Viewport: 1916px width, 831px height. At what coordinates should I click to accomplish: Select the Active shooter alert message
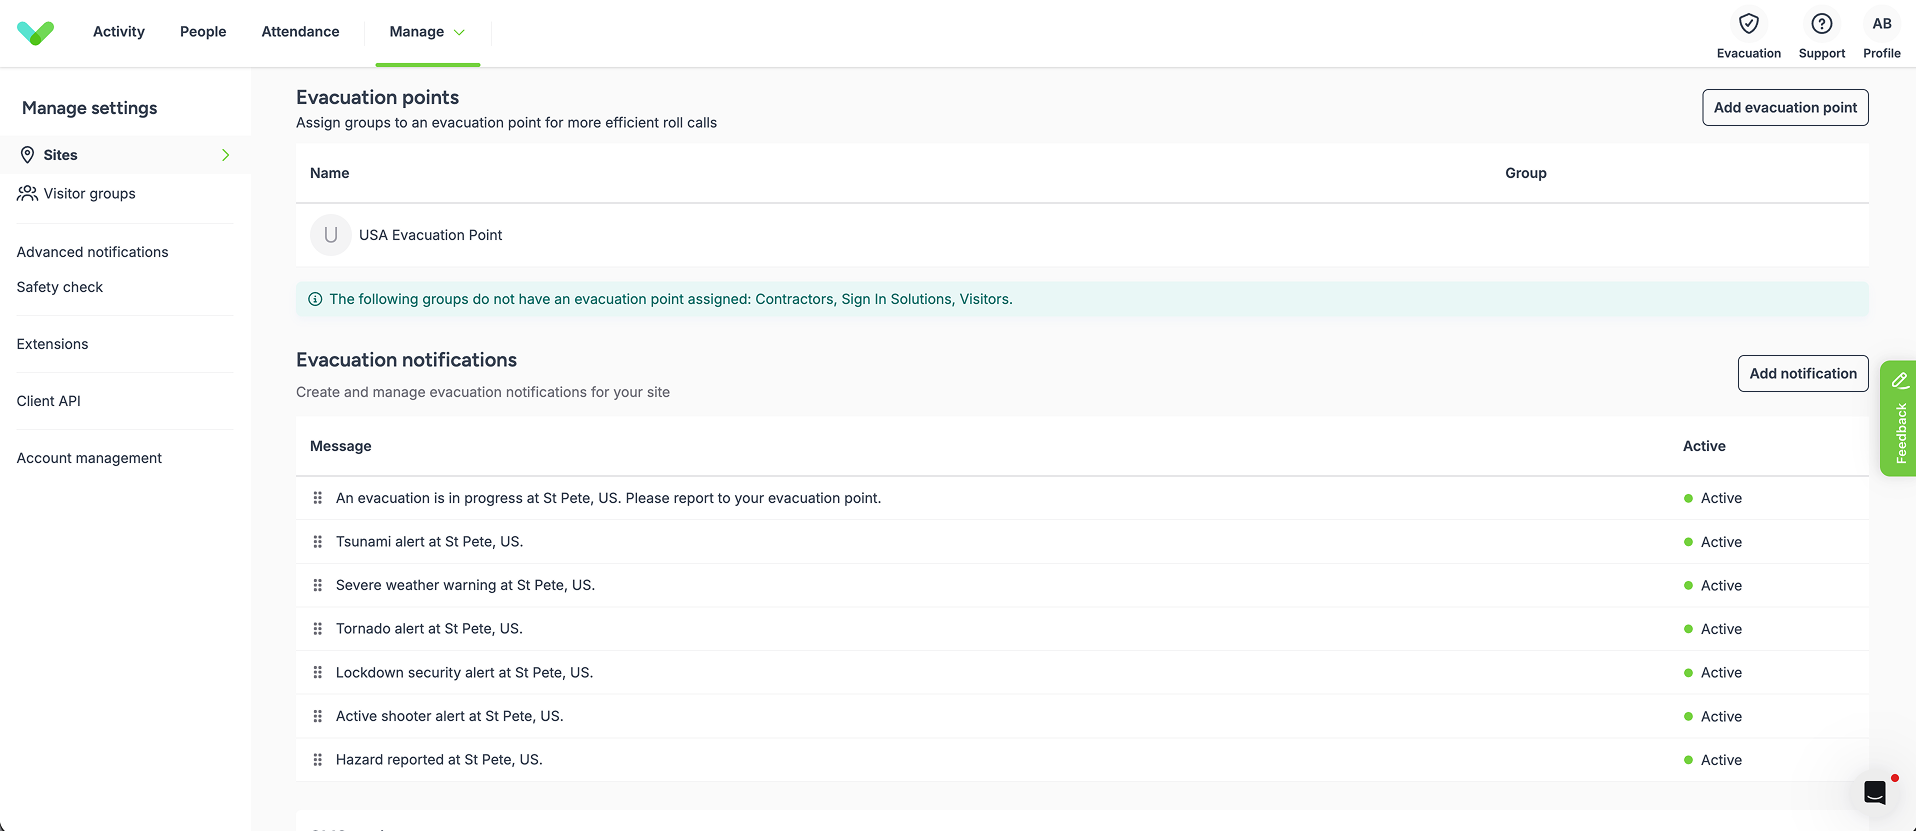pos(449,716)
